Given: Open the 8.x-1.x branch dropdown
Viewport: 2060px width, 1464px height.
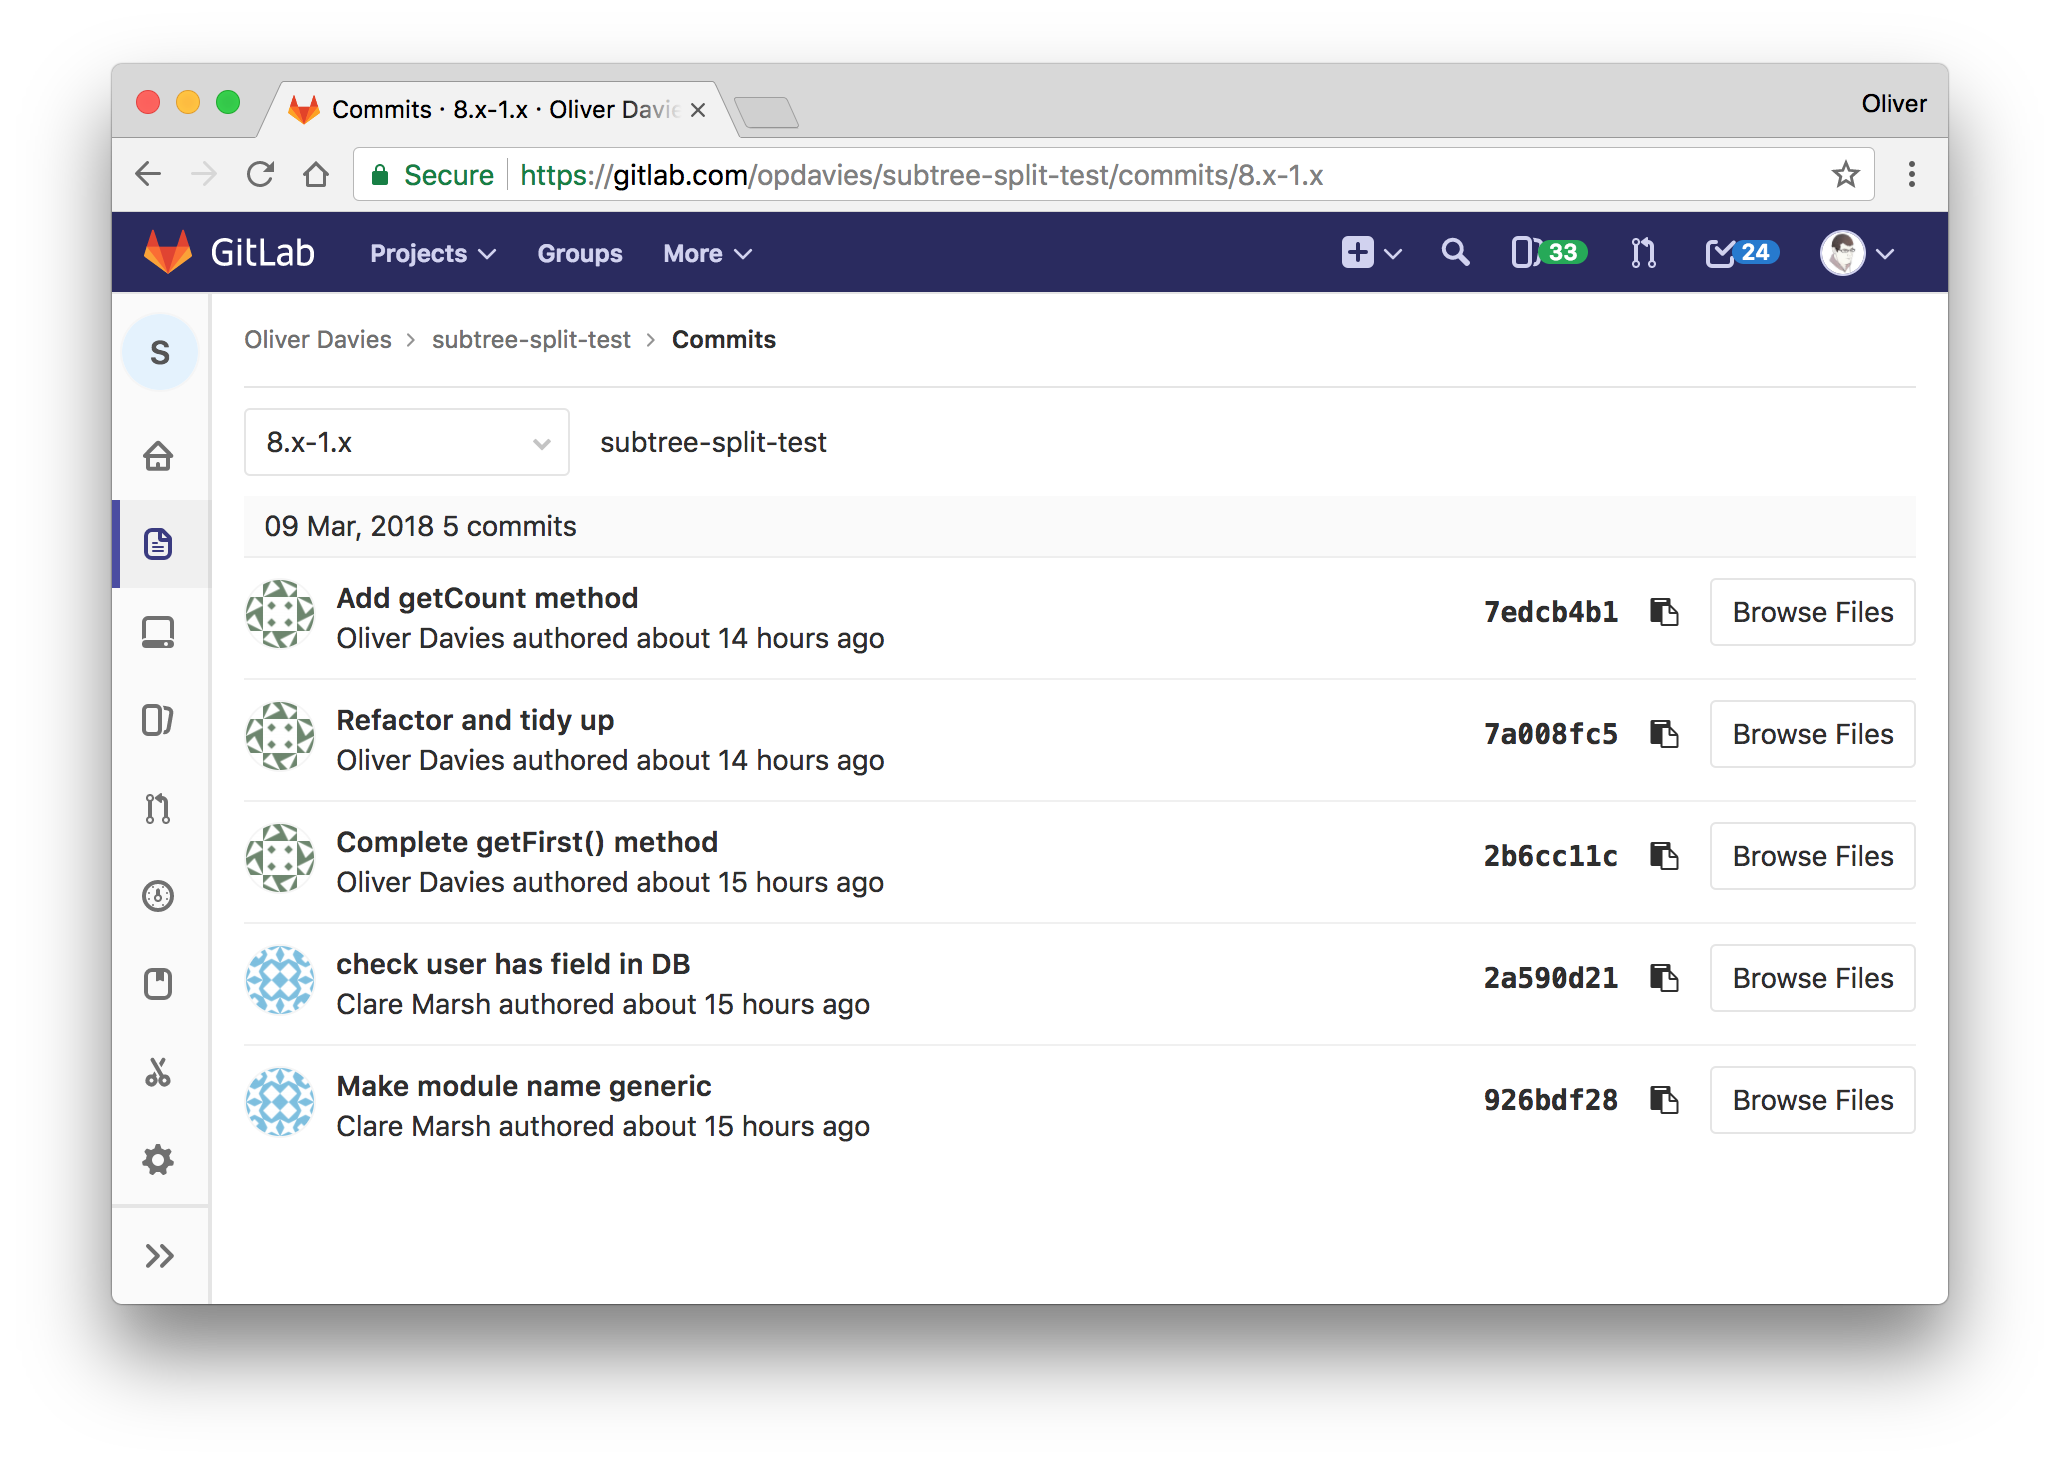Looking at the screenshot, I should 407,442.
